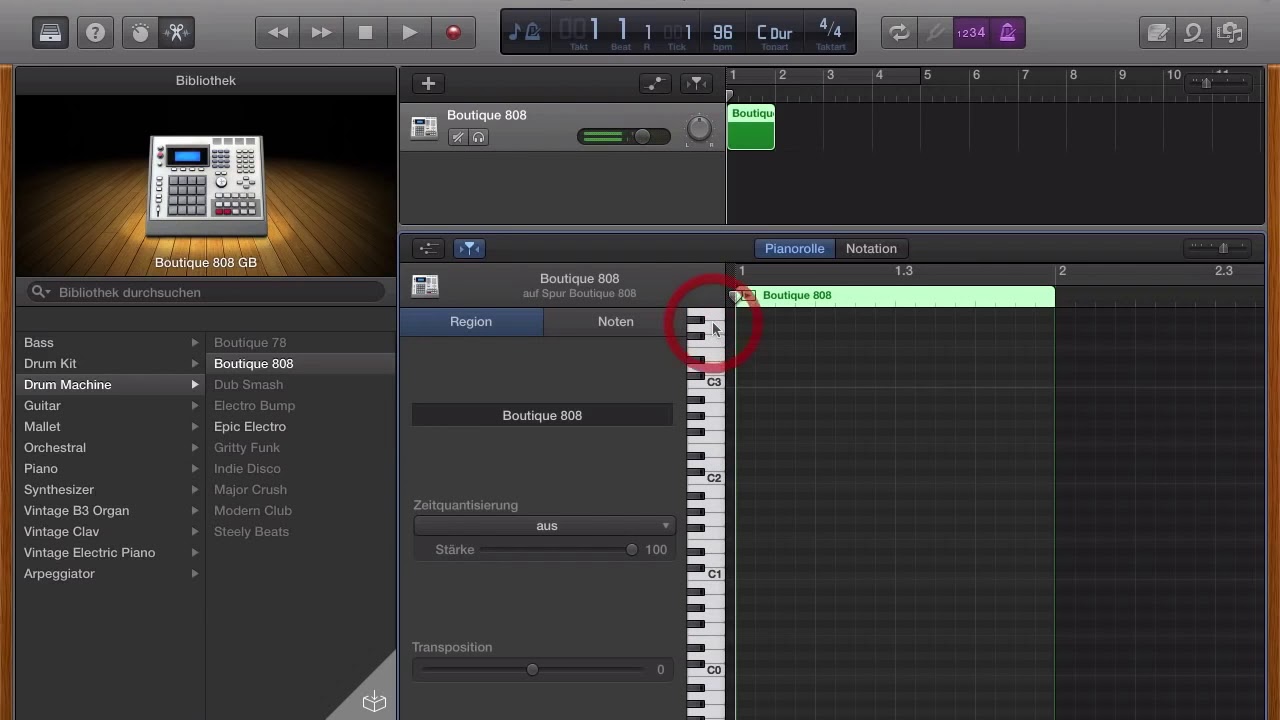Click the editor horizontal zoom slider
The width and height of the screenshot is (1280, 720).
click(1221, 248)
